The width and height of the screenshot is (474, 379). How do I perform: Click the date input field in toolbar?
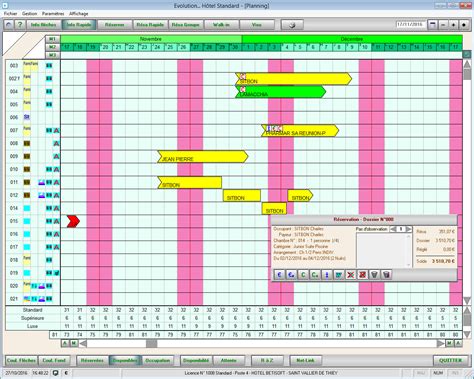coord(411,25)
